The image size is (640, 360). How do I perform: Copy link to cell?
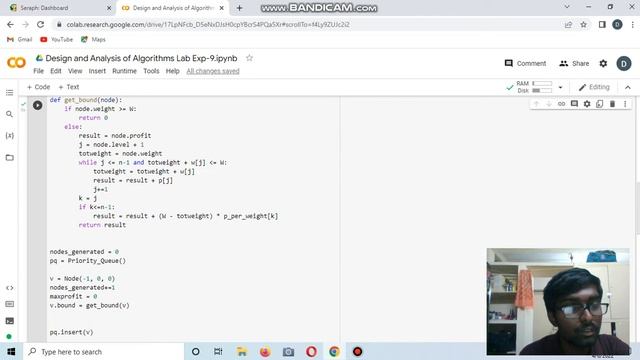(x=562, y=104)
